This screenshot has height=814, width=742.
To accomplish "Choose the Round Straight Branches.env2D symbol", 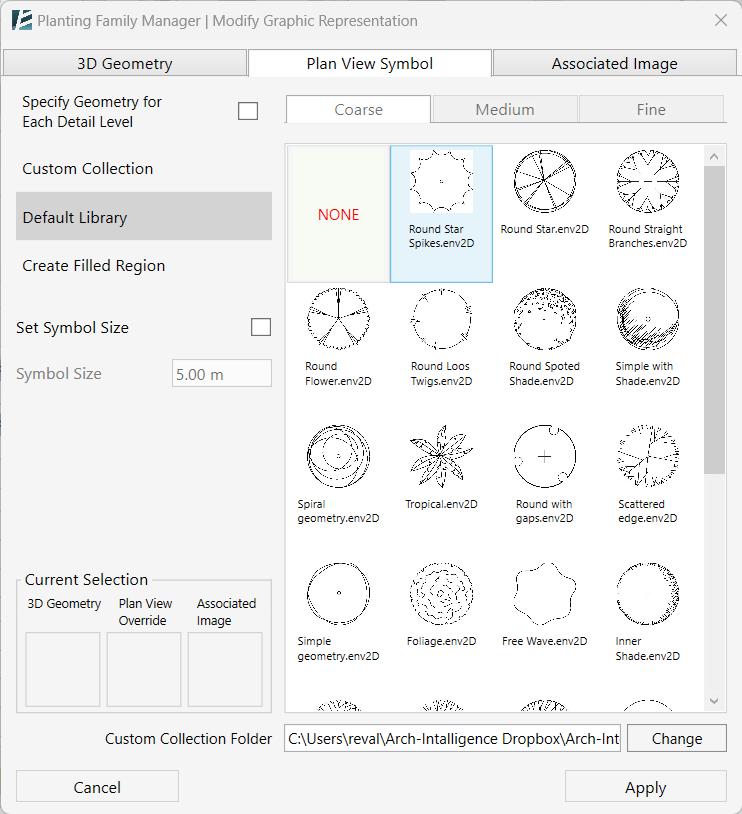I will (647, 182).
